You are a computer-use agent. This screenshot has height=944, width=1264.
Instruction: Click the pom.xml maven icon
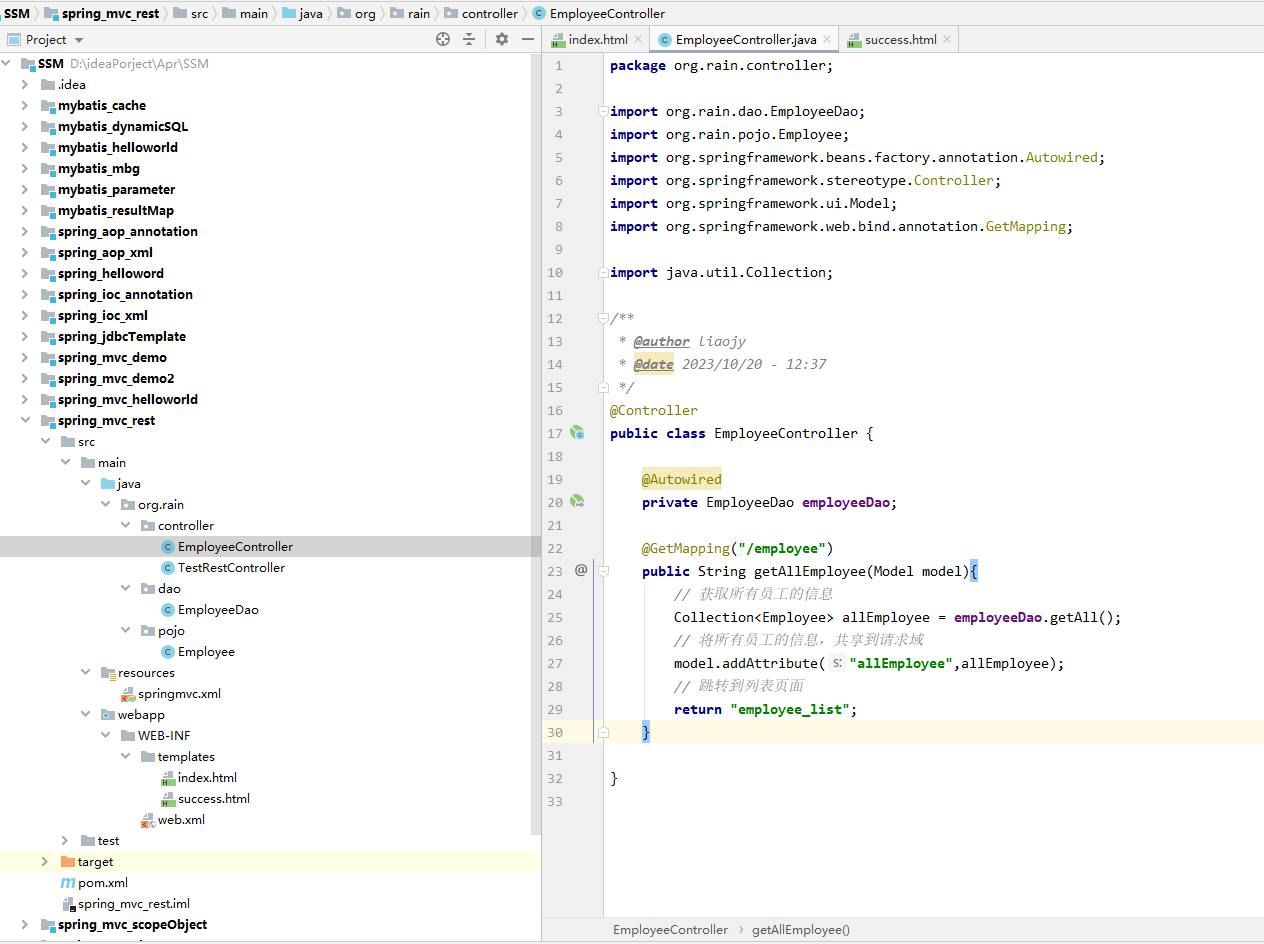(x=68, y=883)
